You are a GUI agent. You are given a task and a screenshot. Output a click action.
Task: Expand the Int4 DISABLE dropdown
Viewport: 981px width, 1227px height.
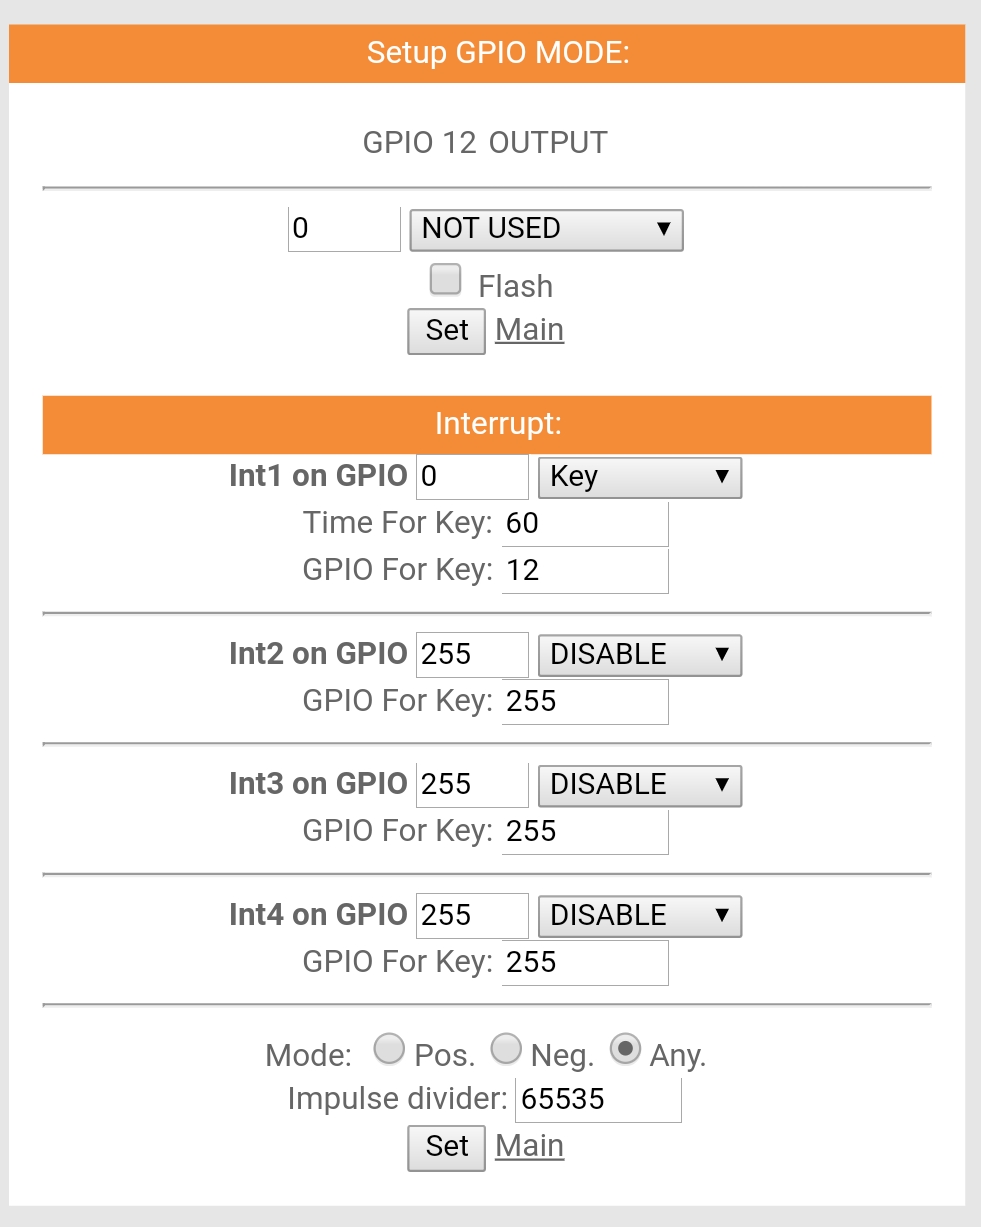point(639,916)
